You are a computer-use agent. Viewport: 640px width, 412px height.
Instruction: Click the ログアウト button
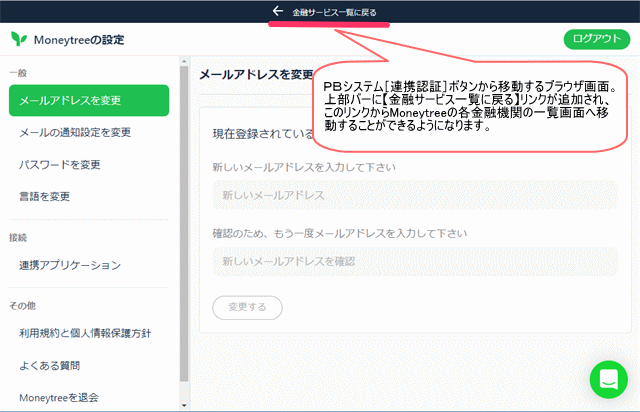point(597,39)
